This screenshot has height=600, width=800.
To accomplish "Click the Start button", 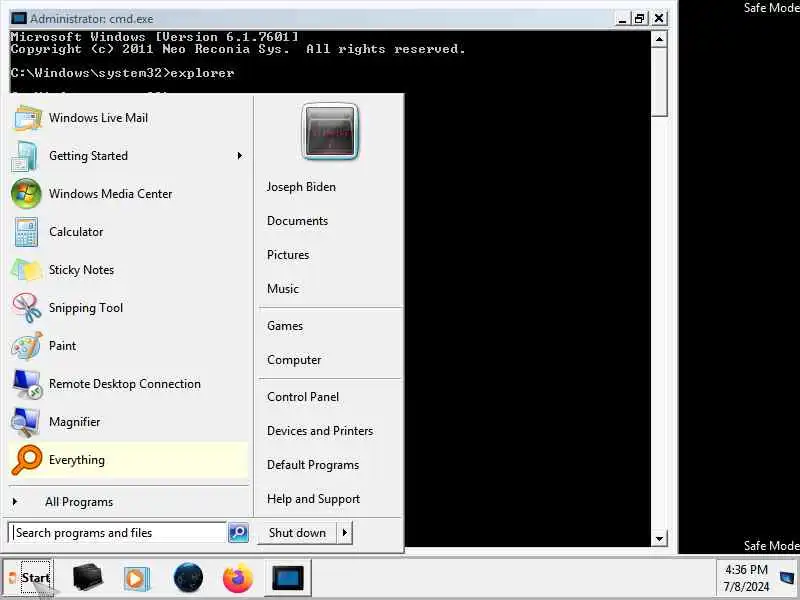I will coord(29,578).
